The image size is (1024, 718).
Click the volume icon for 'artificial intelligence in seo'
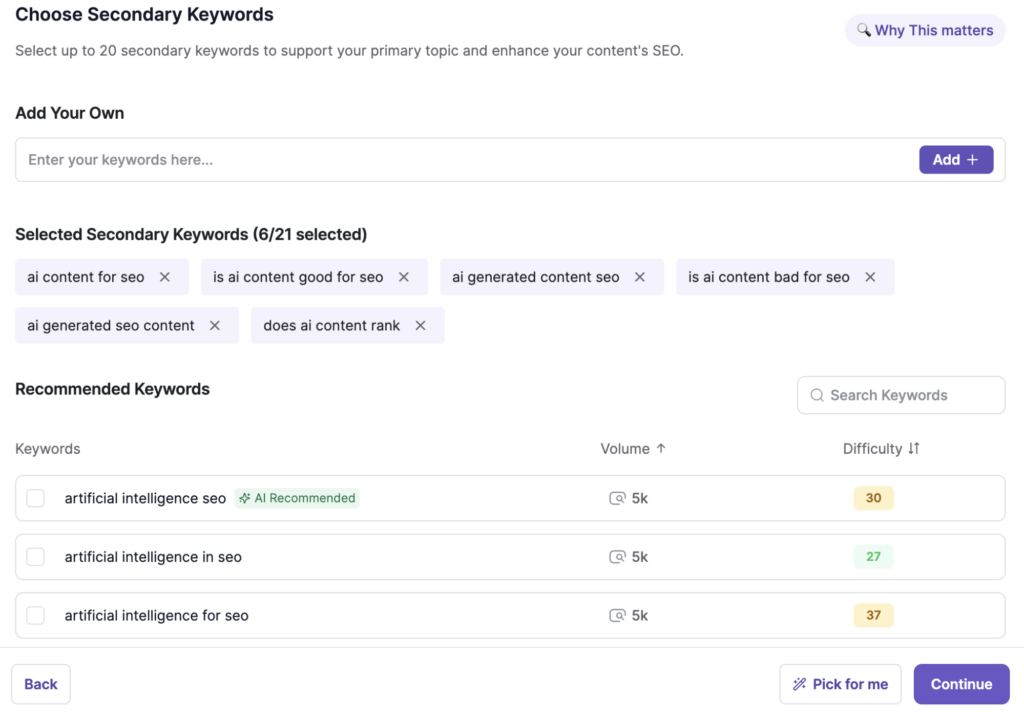617,557
